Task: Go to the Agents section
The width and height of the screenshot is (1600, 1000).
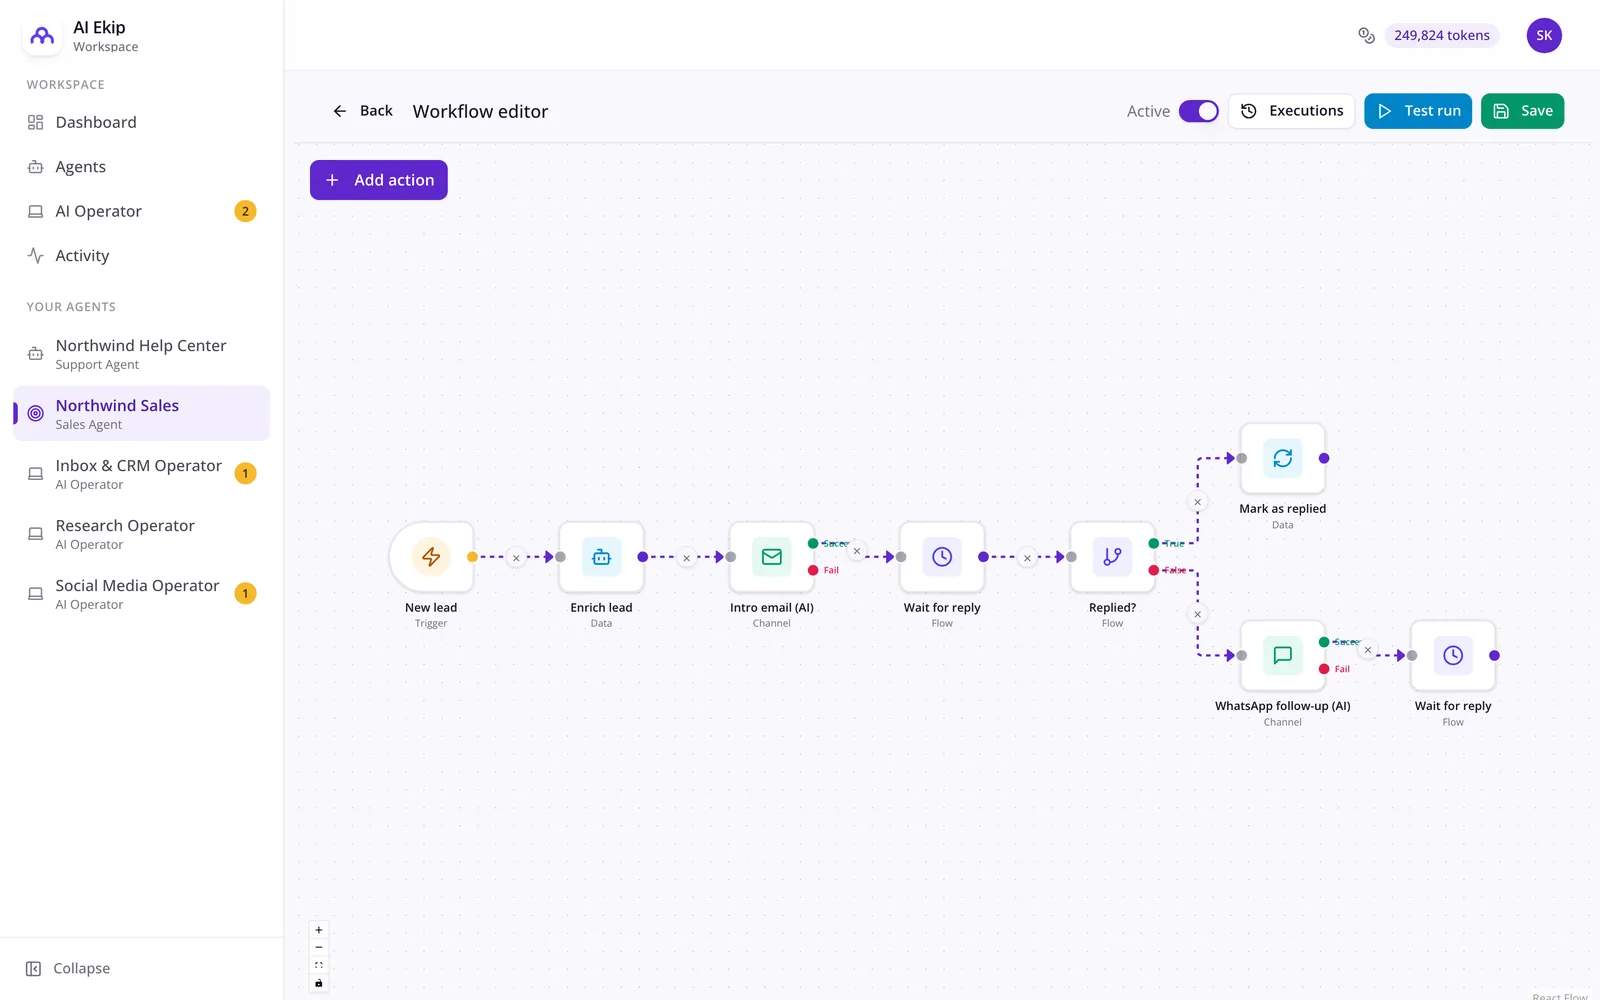Action: (x=141, y=167)
